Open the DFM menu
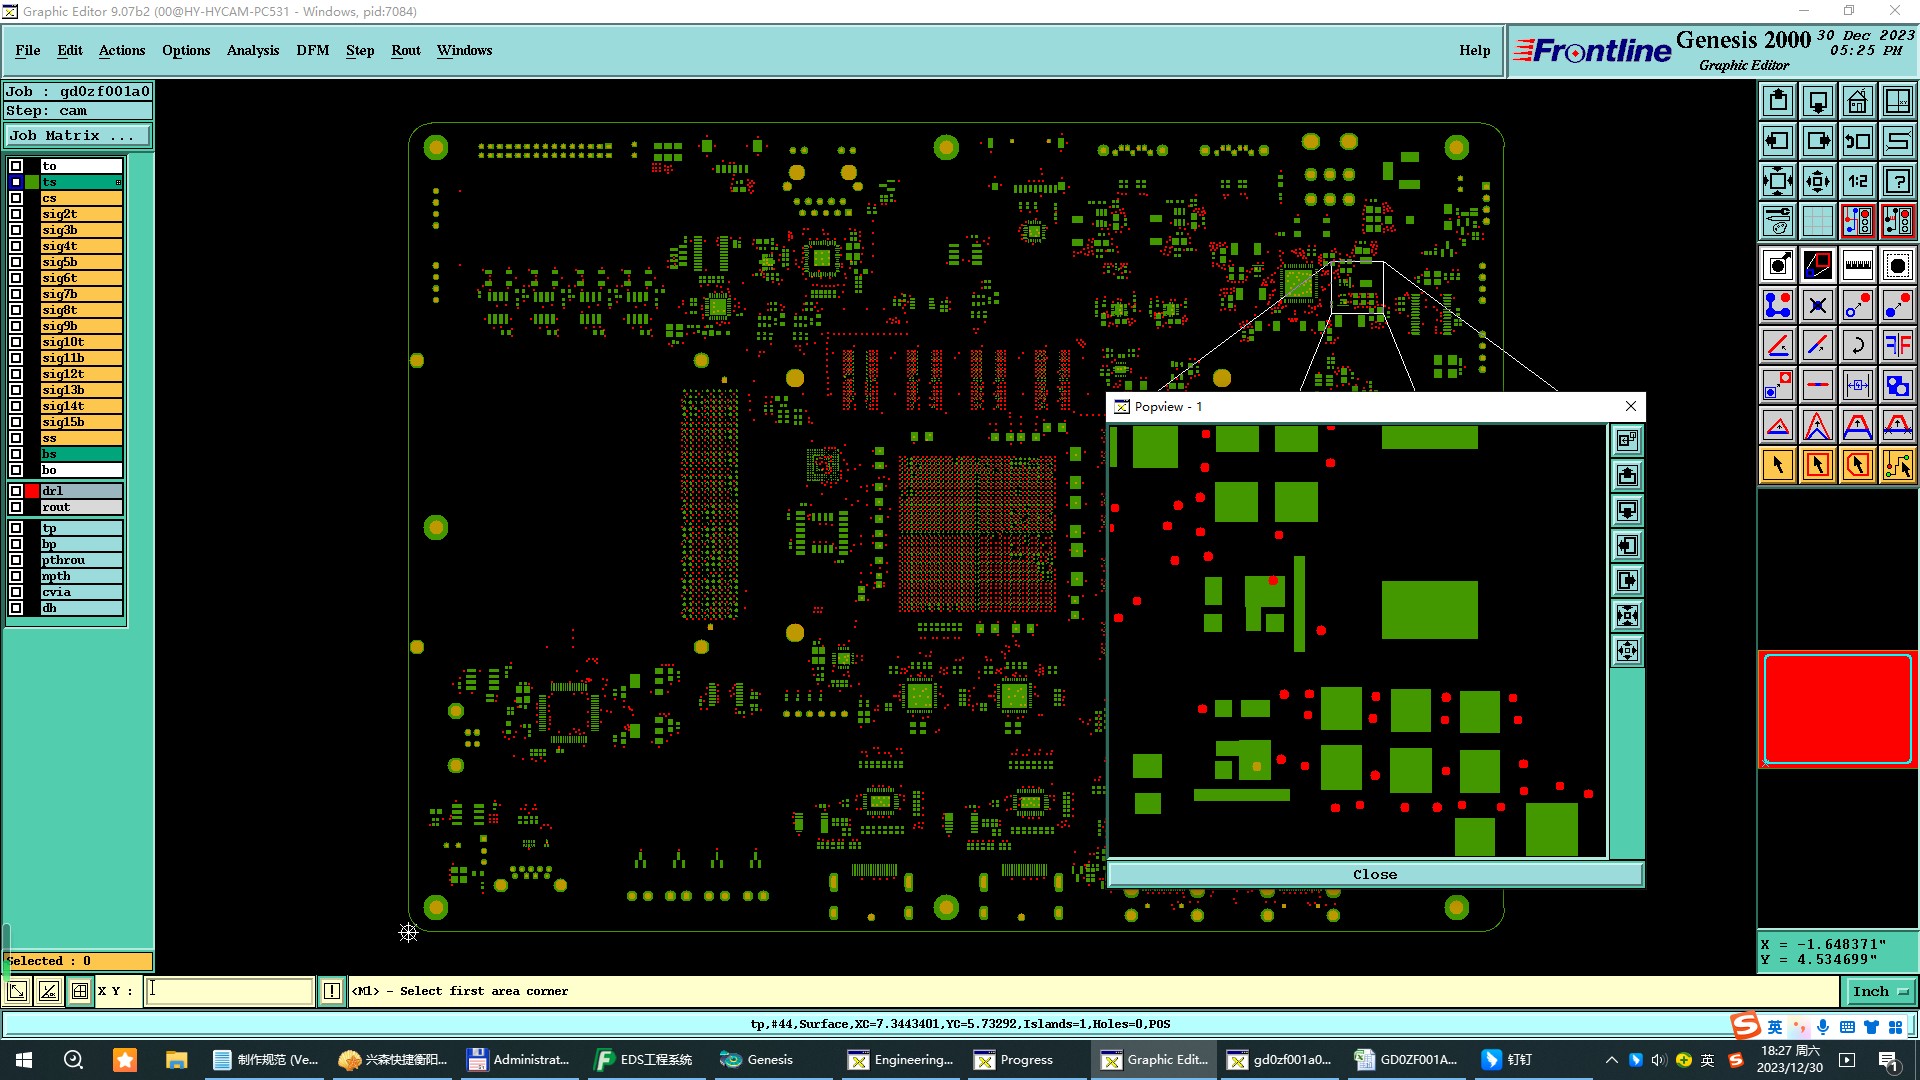The width and height of the screenshot is (1920, 1080). [x=313, y=50]
